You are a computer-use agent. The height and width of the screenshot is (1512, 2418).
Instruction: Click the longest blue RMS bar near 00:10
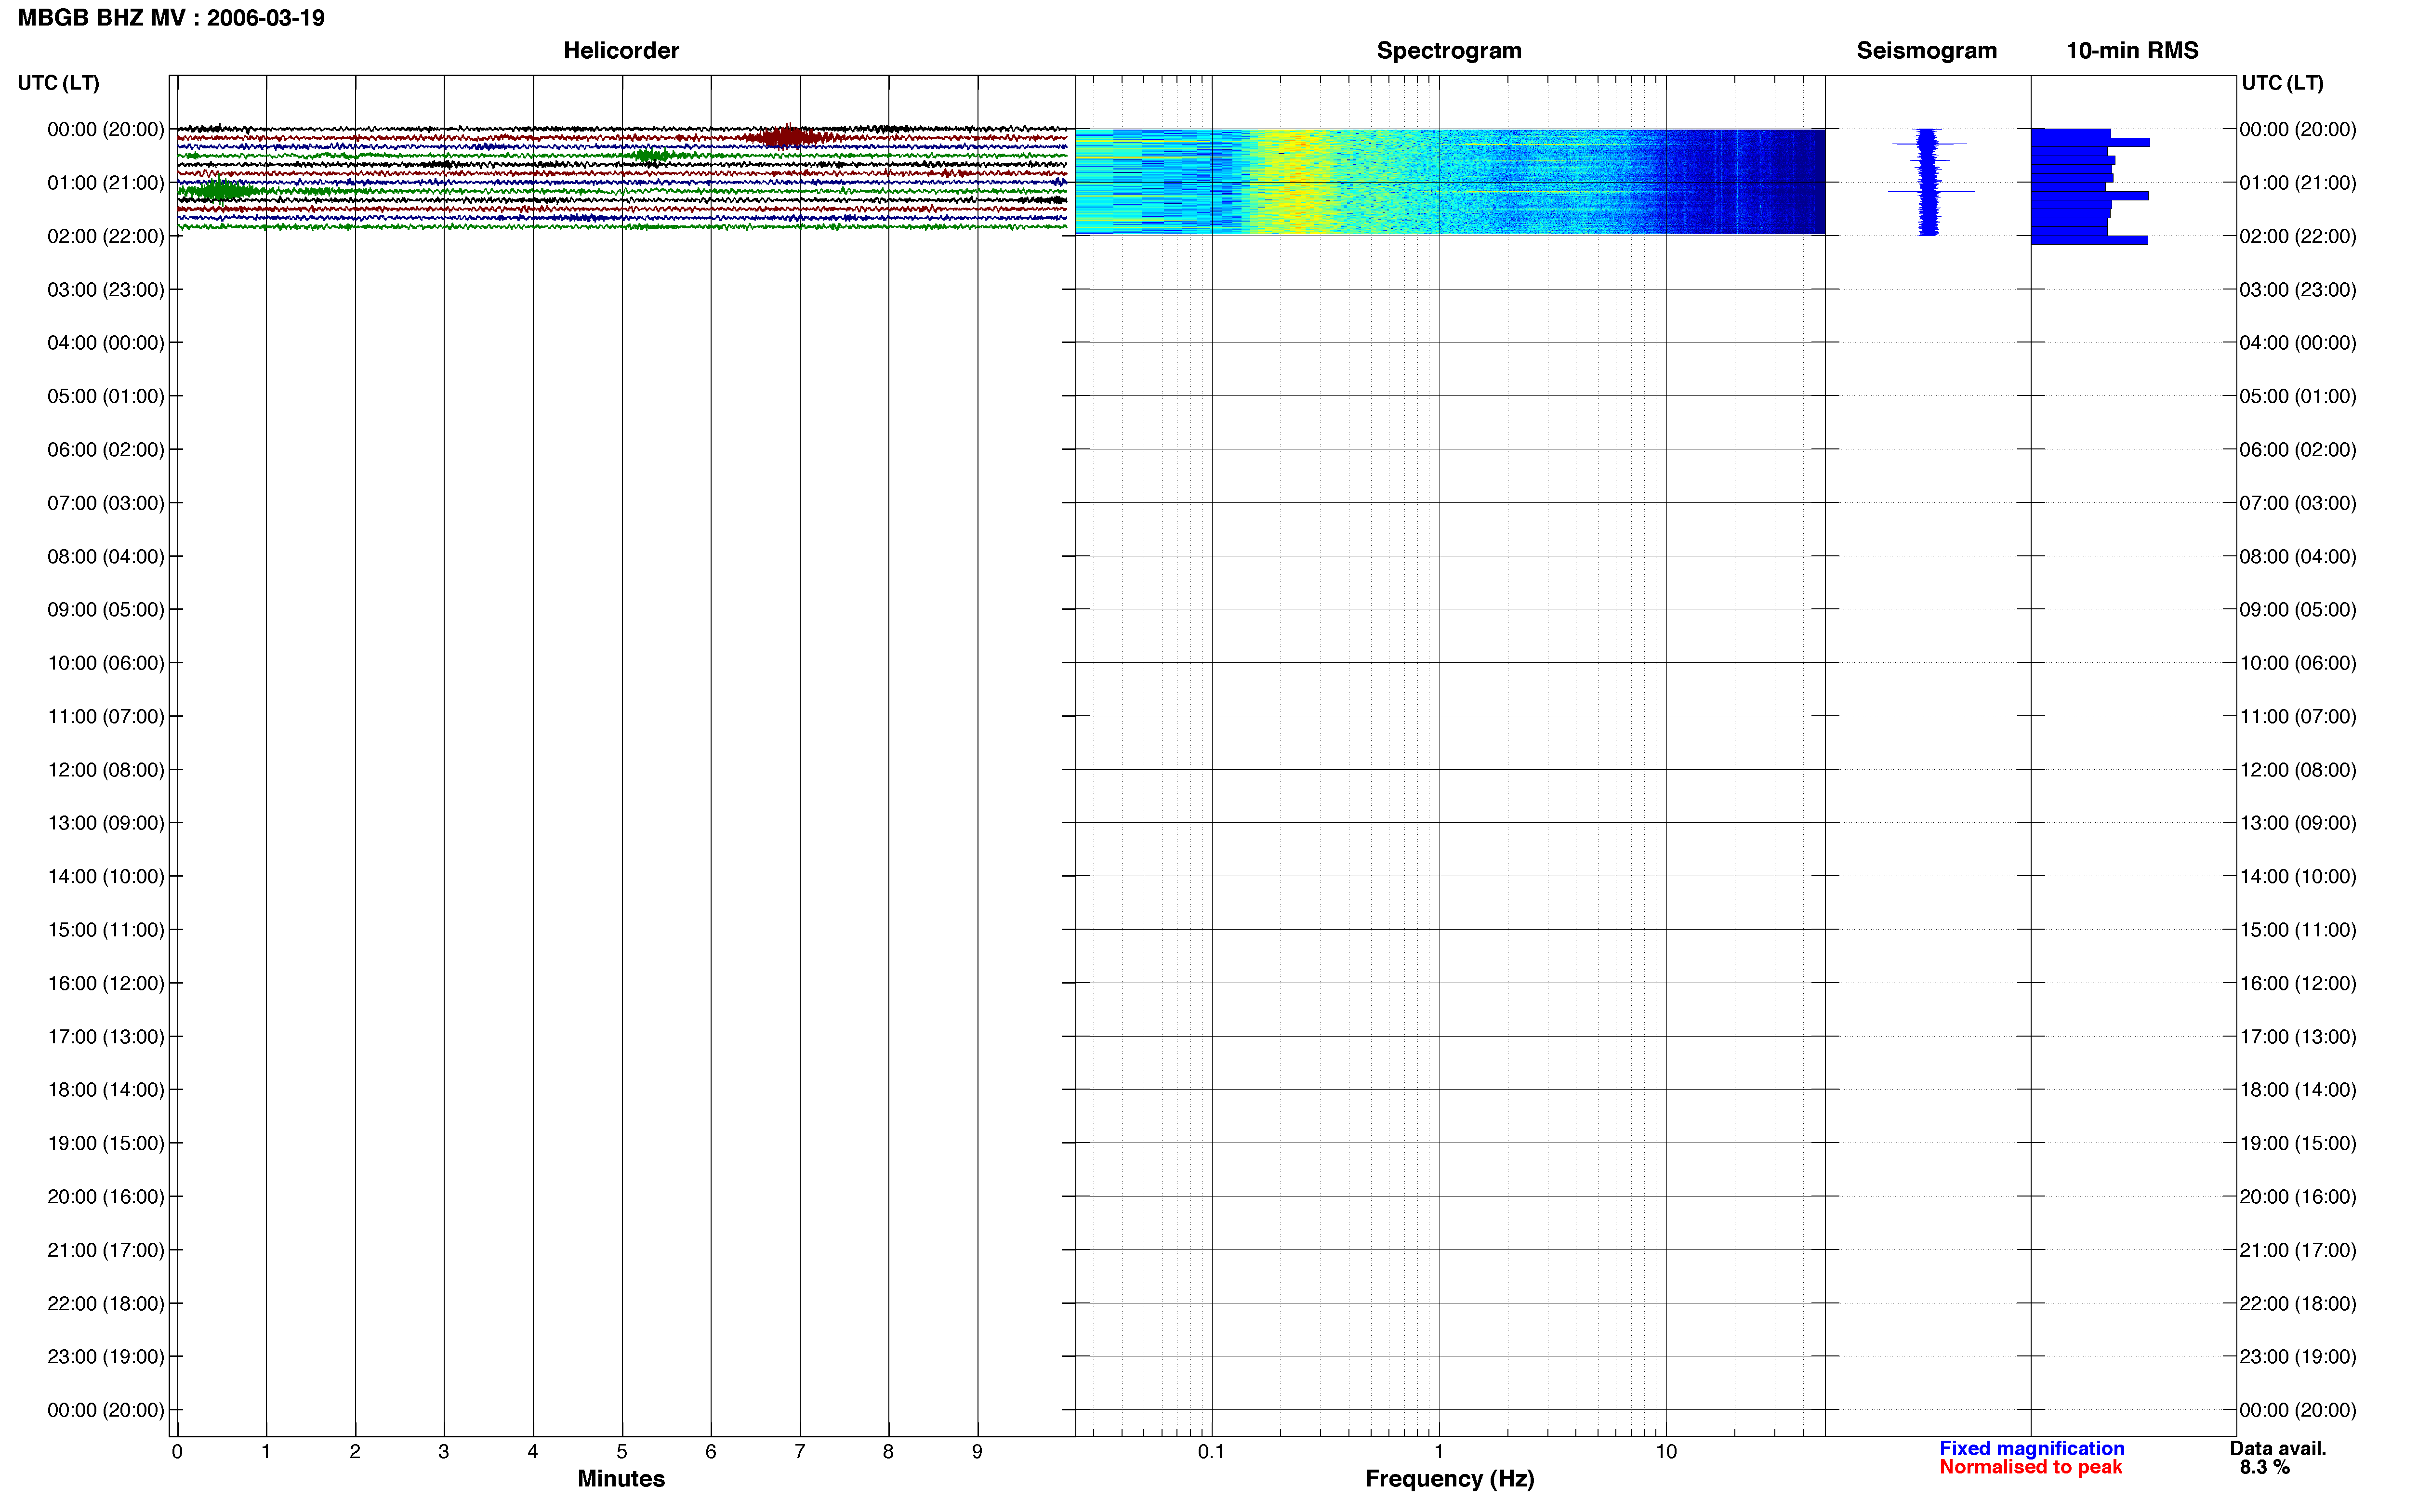pos(2090,142)
